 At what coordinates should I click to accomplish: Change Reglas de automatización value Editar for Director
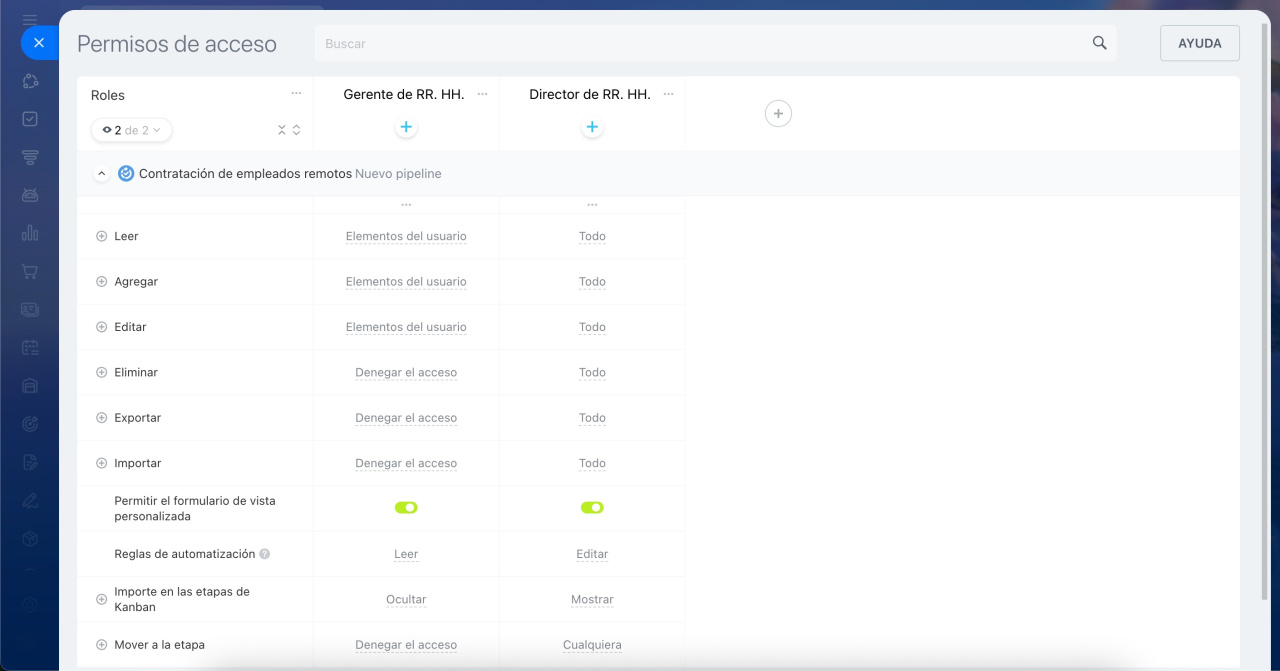coord(592,554)
